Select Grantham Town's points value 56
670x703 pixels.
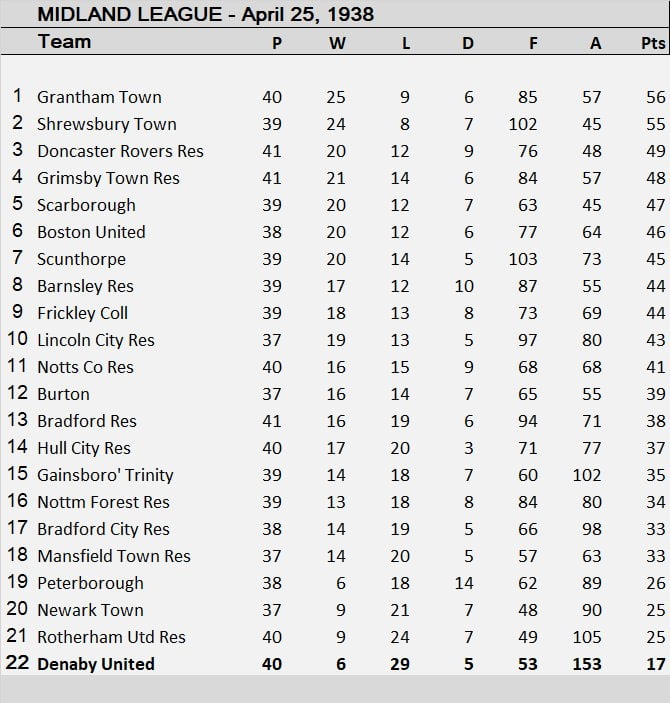pyautogui.click(x=655, y=97)
